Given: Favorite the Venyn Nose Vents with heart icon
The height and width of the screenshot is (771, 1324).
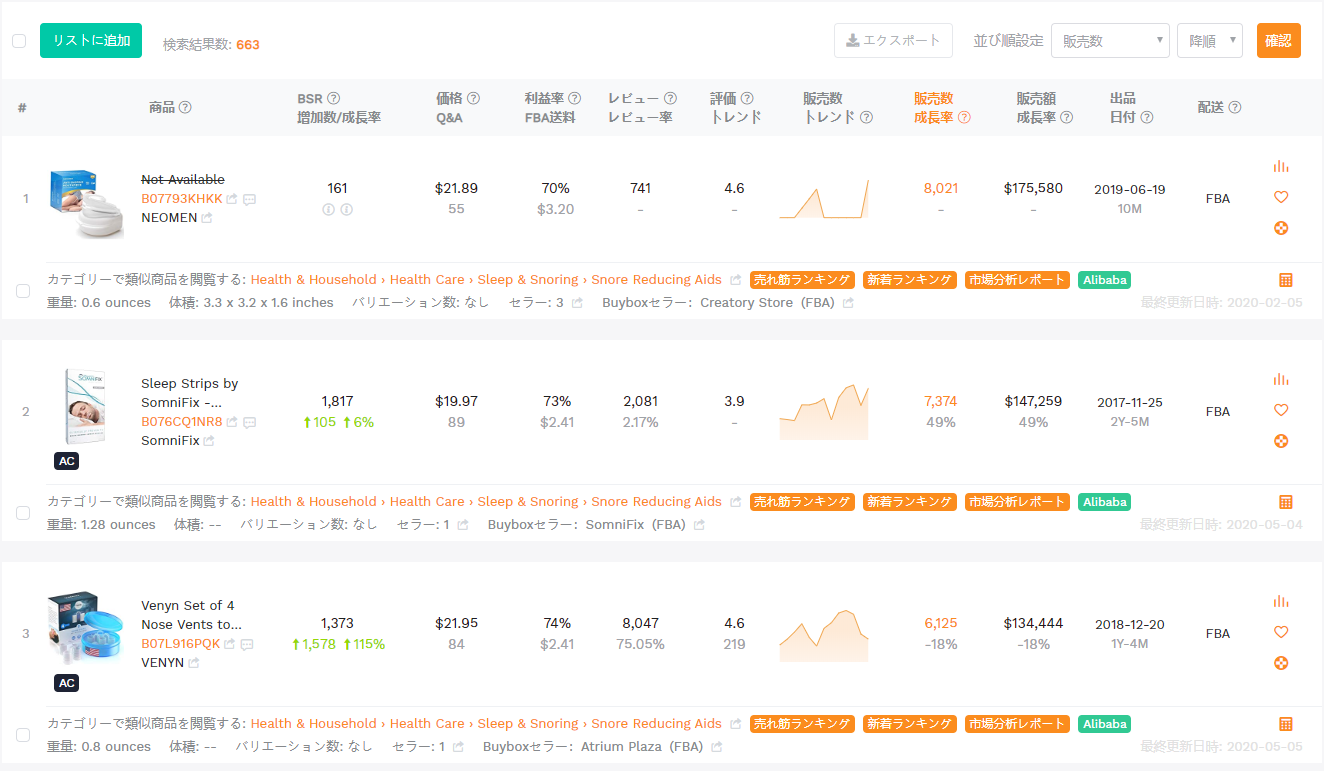Looking at the screenshot, I should click(x=1281, y=632).
